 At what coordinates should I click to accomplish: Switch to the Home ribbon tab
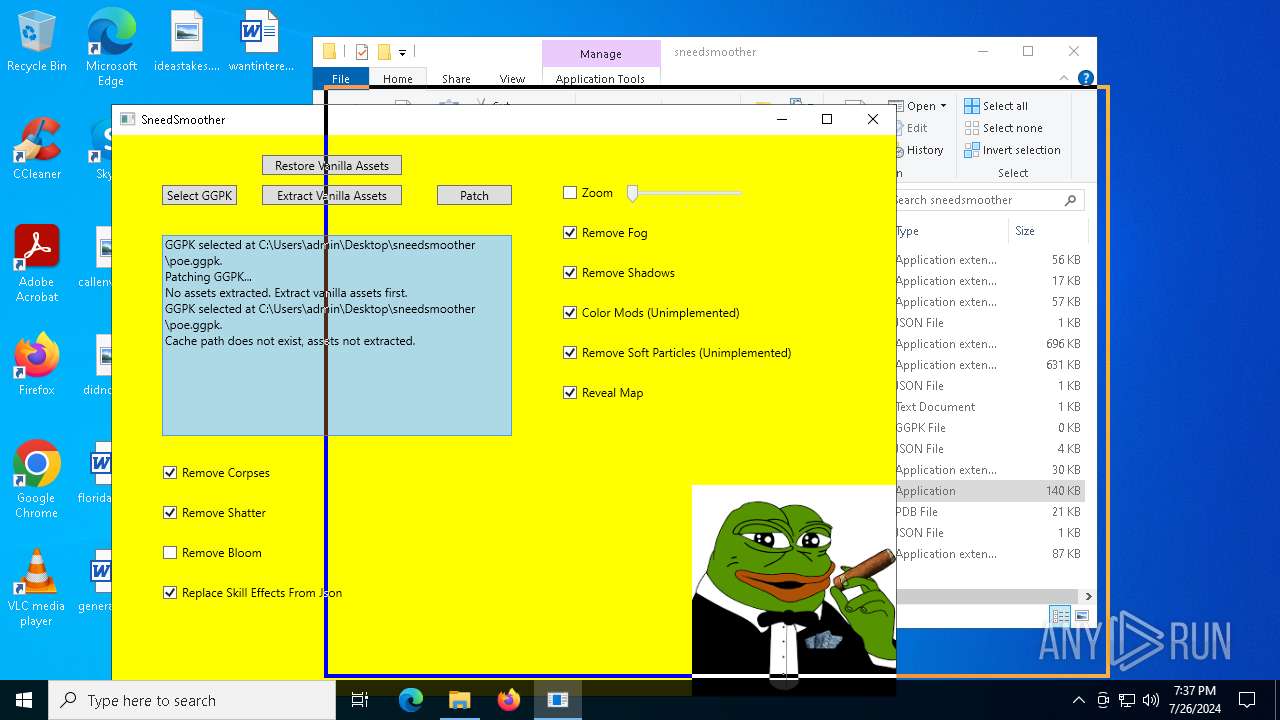tap(397, 79)
